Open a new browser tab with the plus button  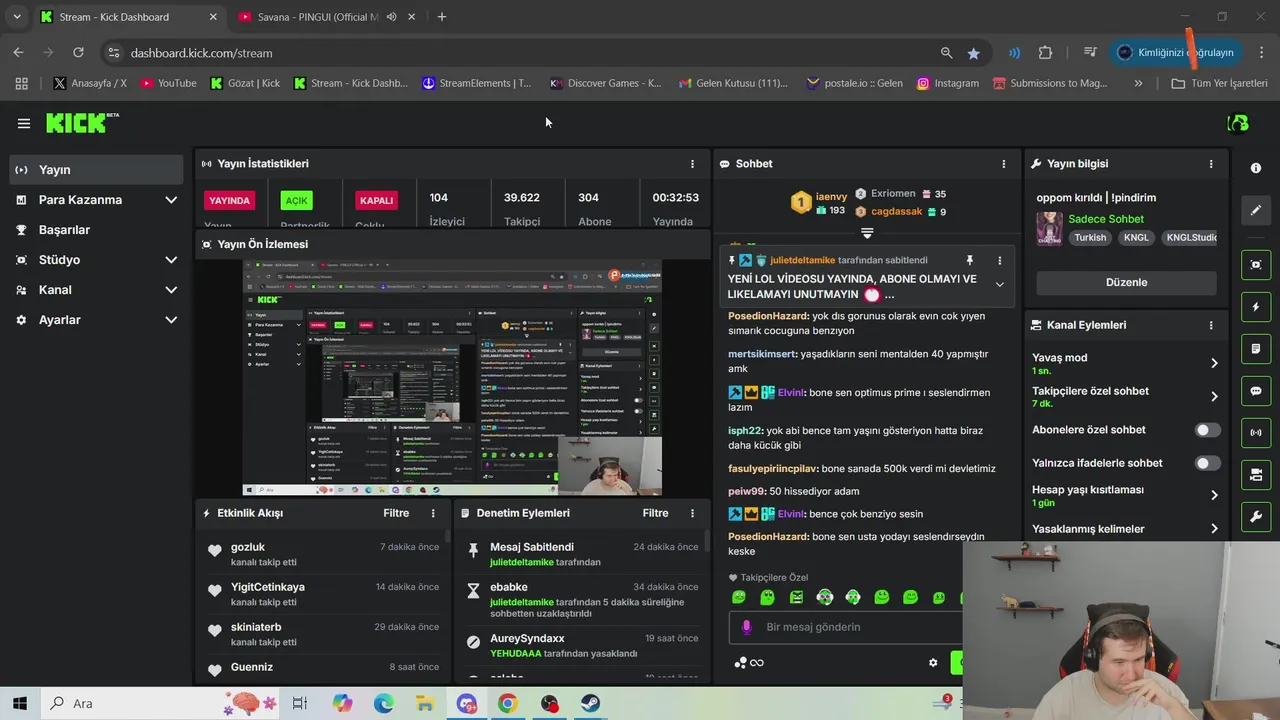tap(442, 17)
